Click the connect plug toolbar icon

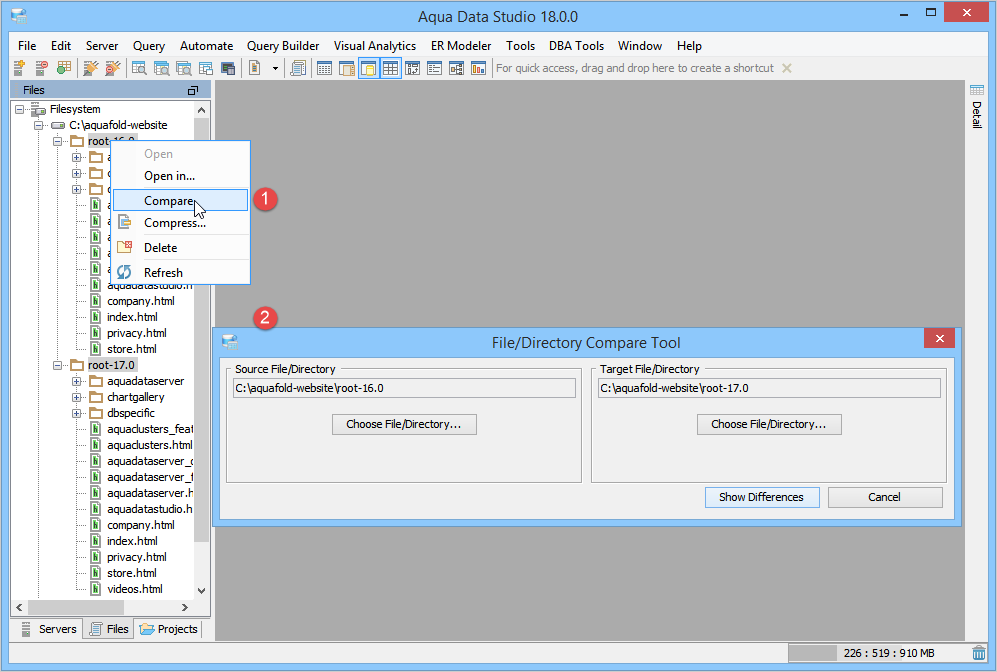point(90,68)
